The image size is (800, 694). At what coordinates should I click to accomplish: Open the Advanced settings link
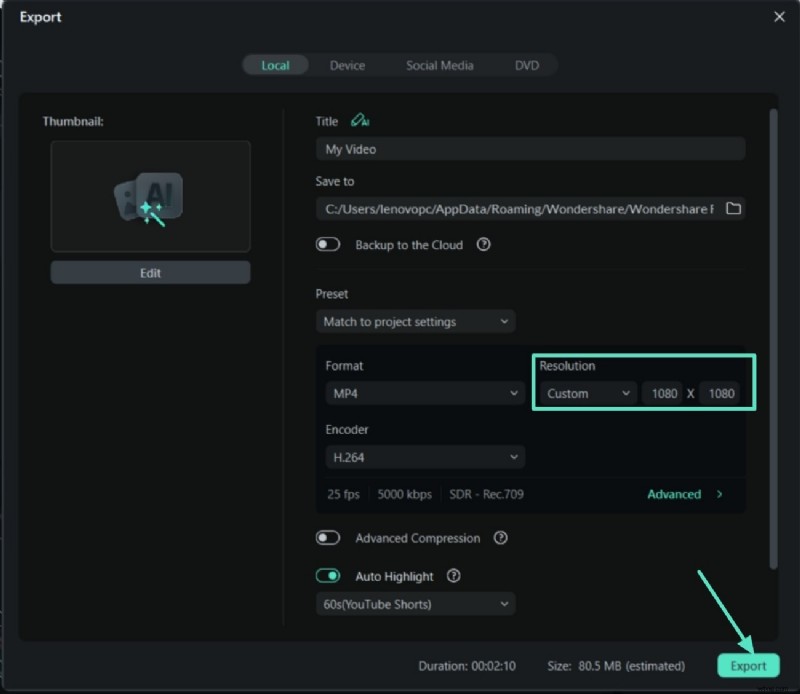(685, 494)
